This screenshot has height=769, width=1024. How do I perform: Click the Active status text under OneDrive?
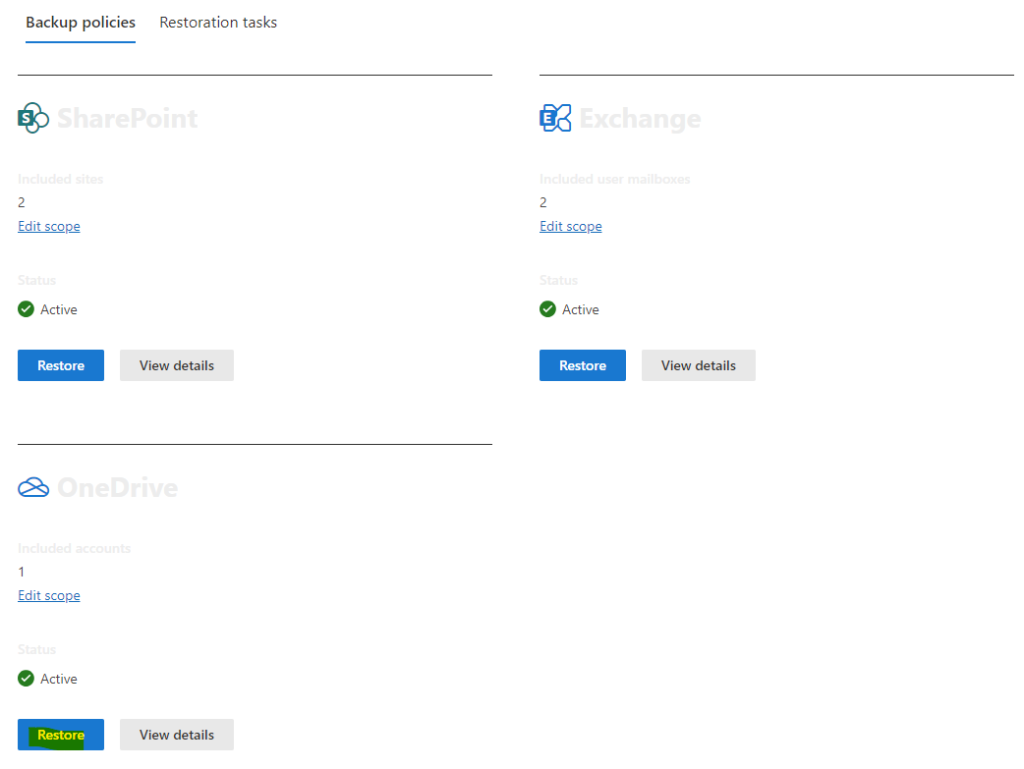[59, 679]
